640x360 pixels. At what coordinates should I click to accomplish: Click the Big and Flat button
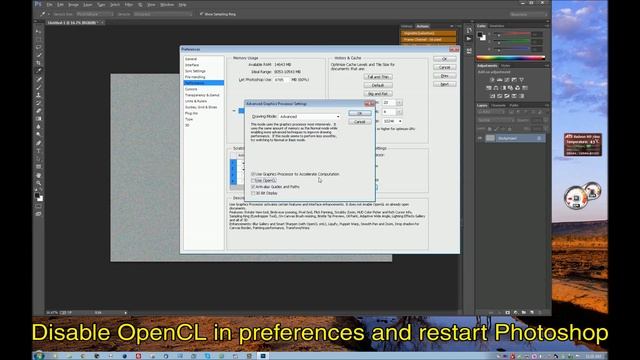coord(378,94)
